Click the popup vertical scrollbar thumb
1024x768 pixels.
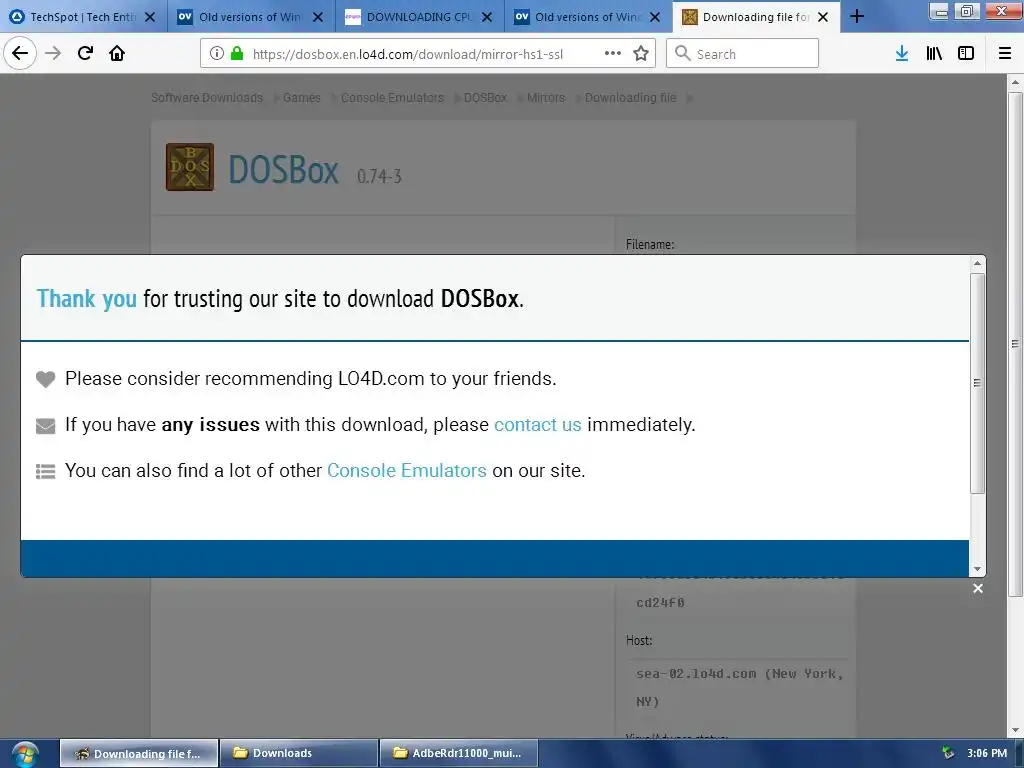tap(977, 383)
